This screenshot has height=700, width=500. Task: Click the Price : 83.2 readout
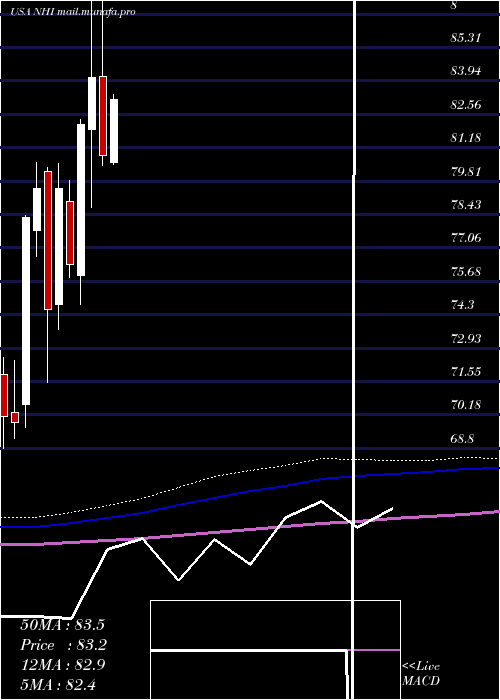pos(64,645)
